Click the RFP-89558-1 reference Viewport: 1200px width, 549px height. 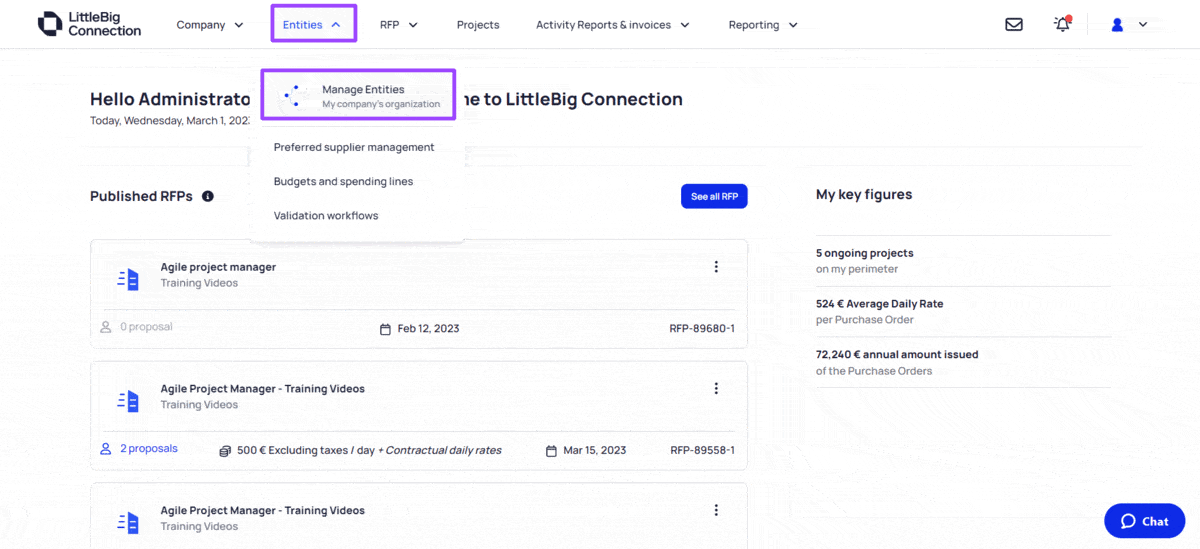(x=702, y=451)
